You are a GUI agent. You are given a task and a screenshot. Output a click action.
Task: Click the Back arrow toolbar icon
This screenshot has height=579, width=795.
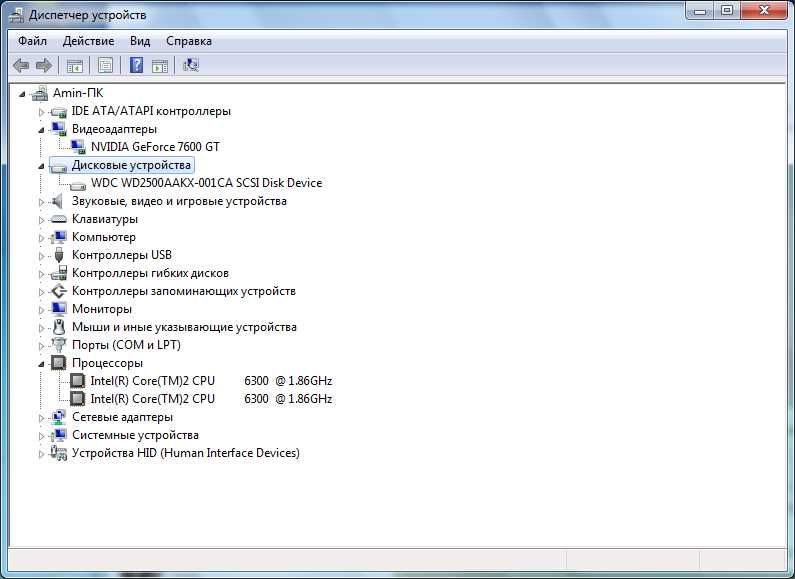coord(21,65)
